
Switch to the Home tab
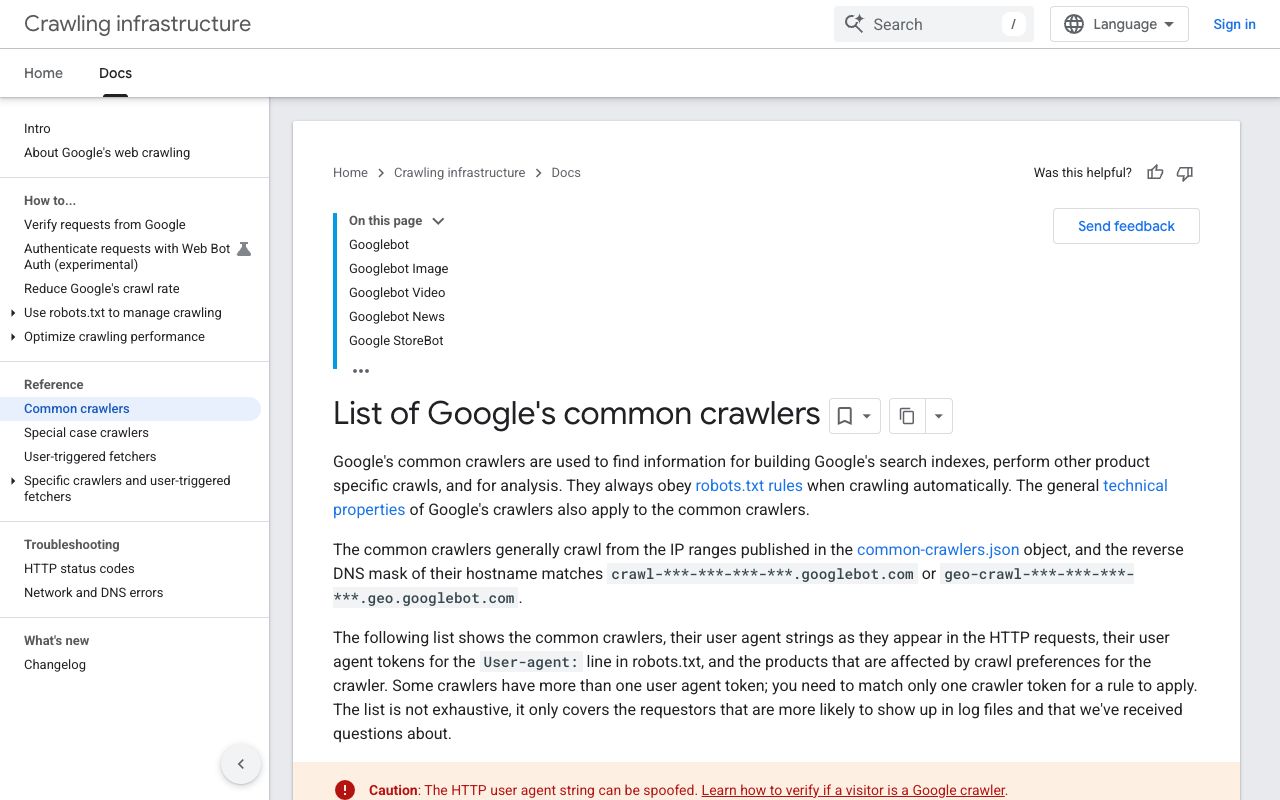[x=43, y=73]
